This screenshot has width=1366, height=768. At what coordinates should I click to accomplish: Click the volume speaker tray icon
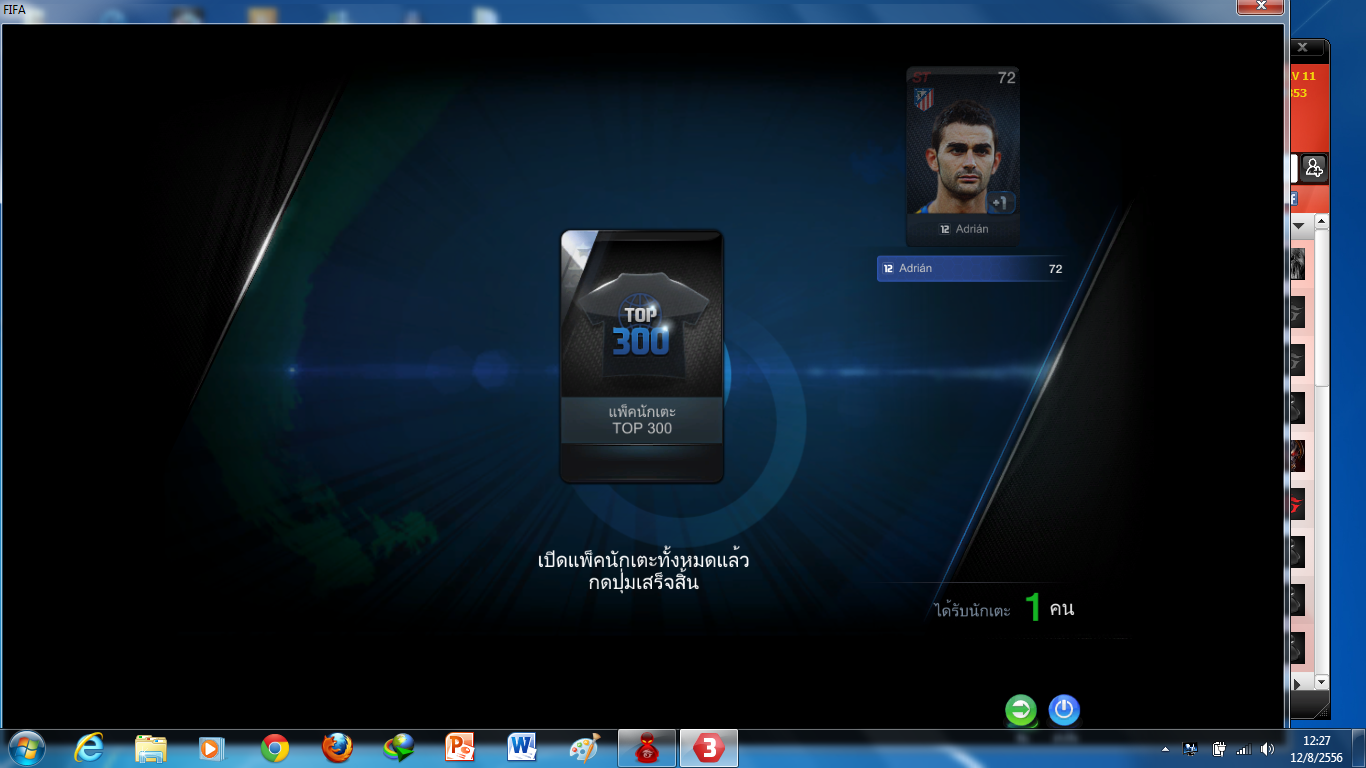[x=1268, y=748]
